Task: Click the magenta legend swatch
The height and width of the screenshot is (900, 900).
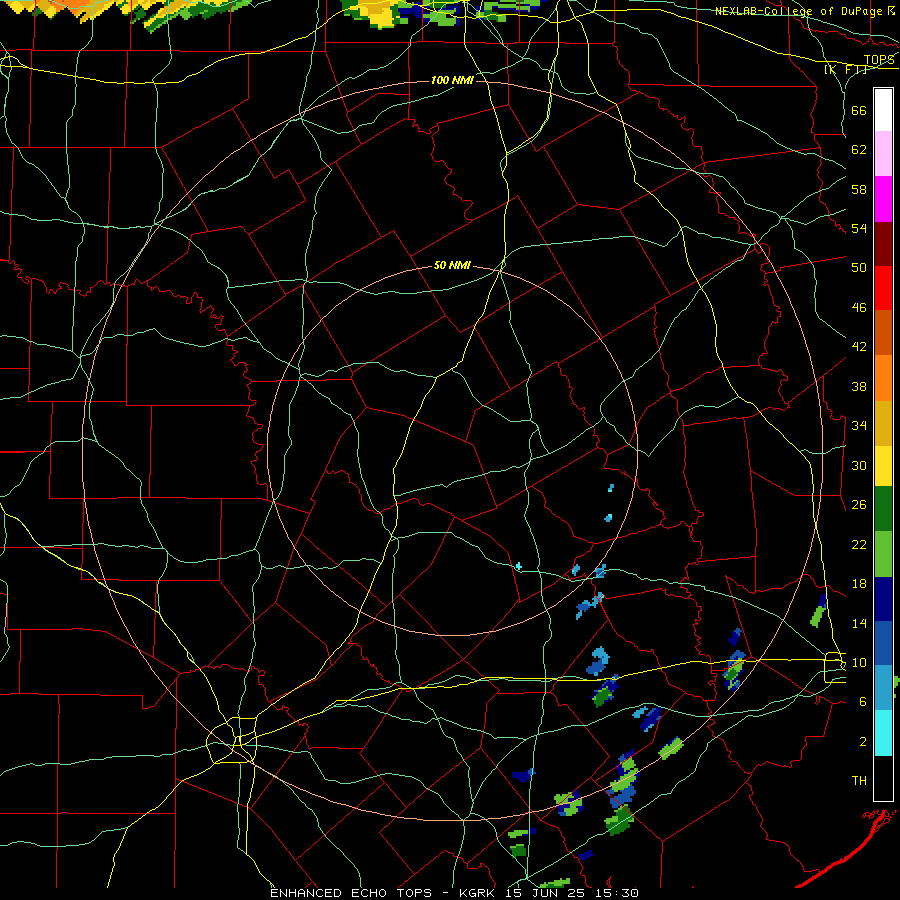Action: point(883,199)
